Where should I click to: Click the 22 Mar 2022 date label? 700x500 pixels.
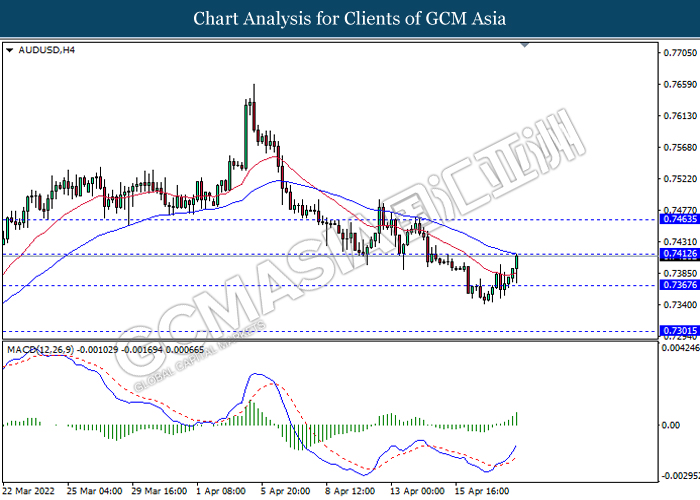(x=29, y=491)
